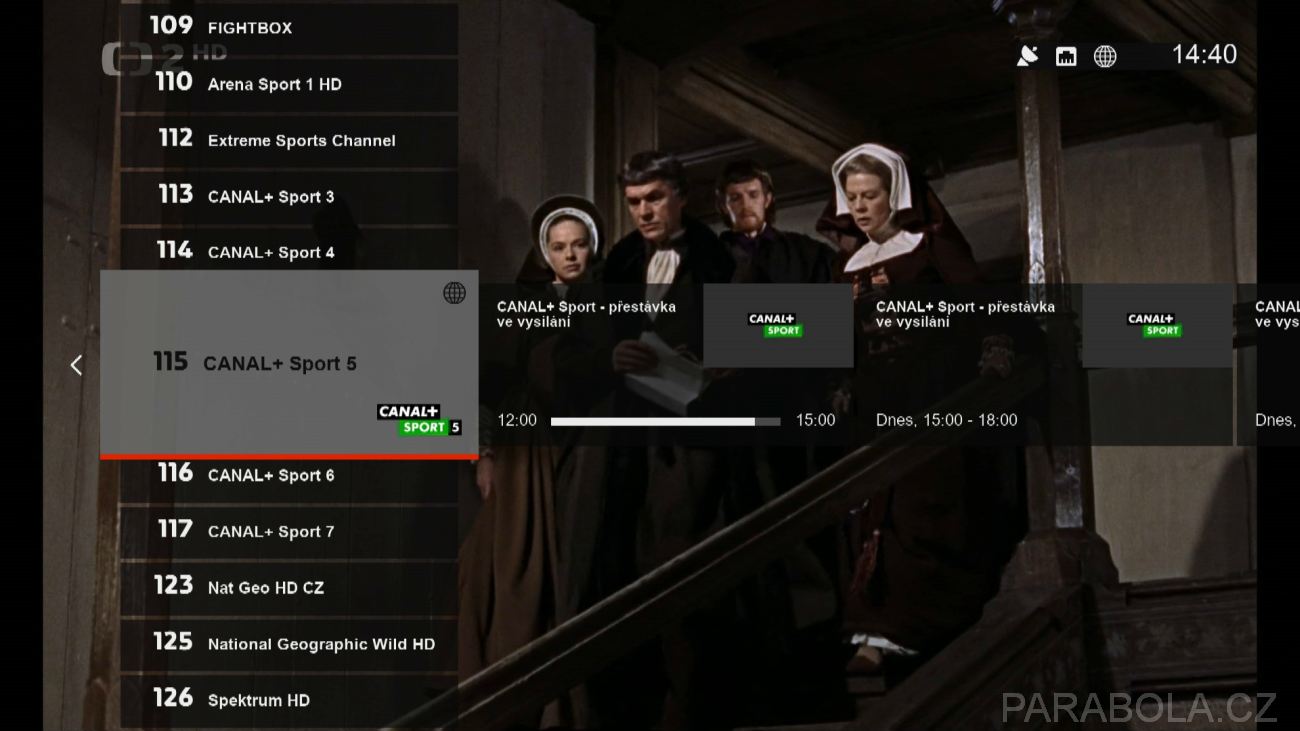The height and width of the screenshot is (731, 1300).
Task: Click the CANAL+ Sport 5 logo
Action: [419, 419]
